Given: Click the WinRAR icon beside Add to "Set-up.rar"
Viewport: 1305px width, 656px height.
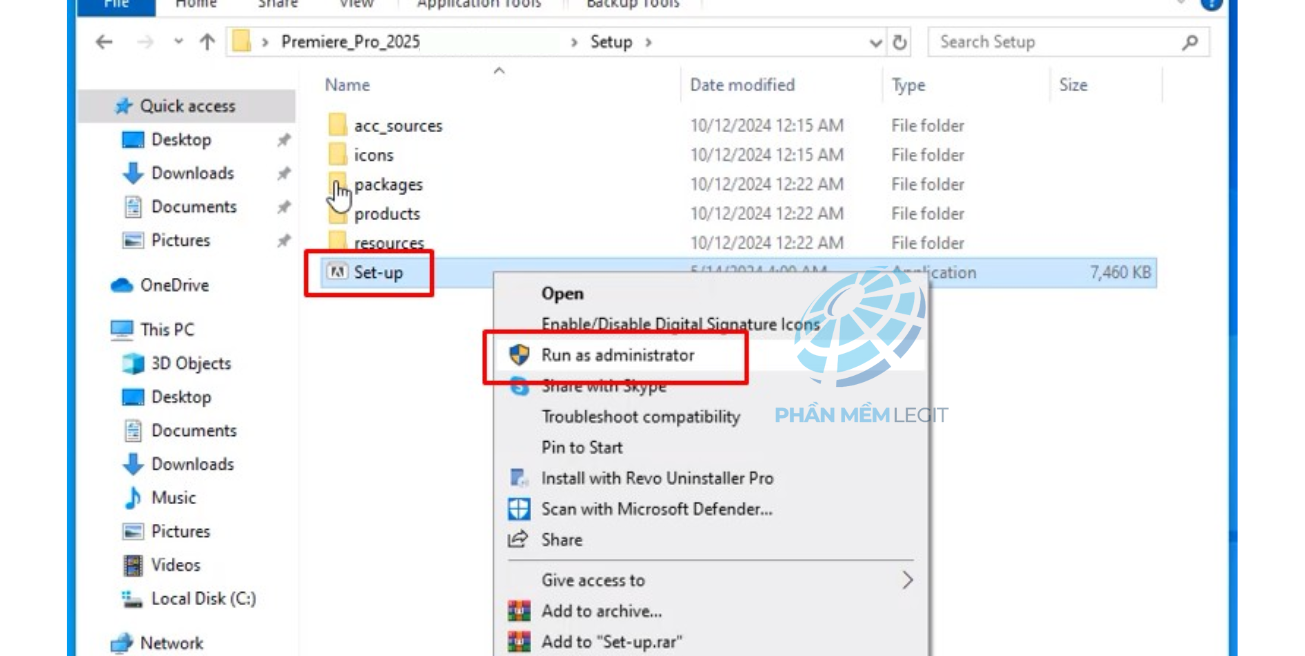Looking at the screenshot, I should pos(519,642).
